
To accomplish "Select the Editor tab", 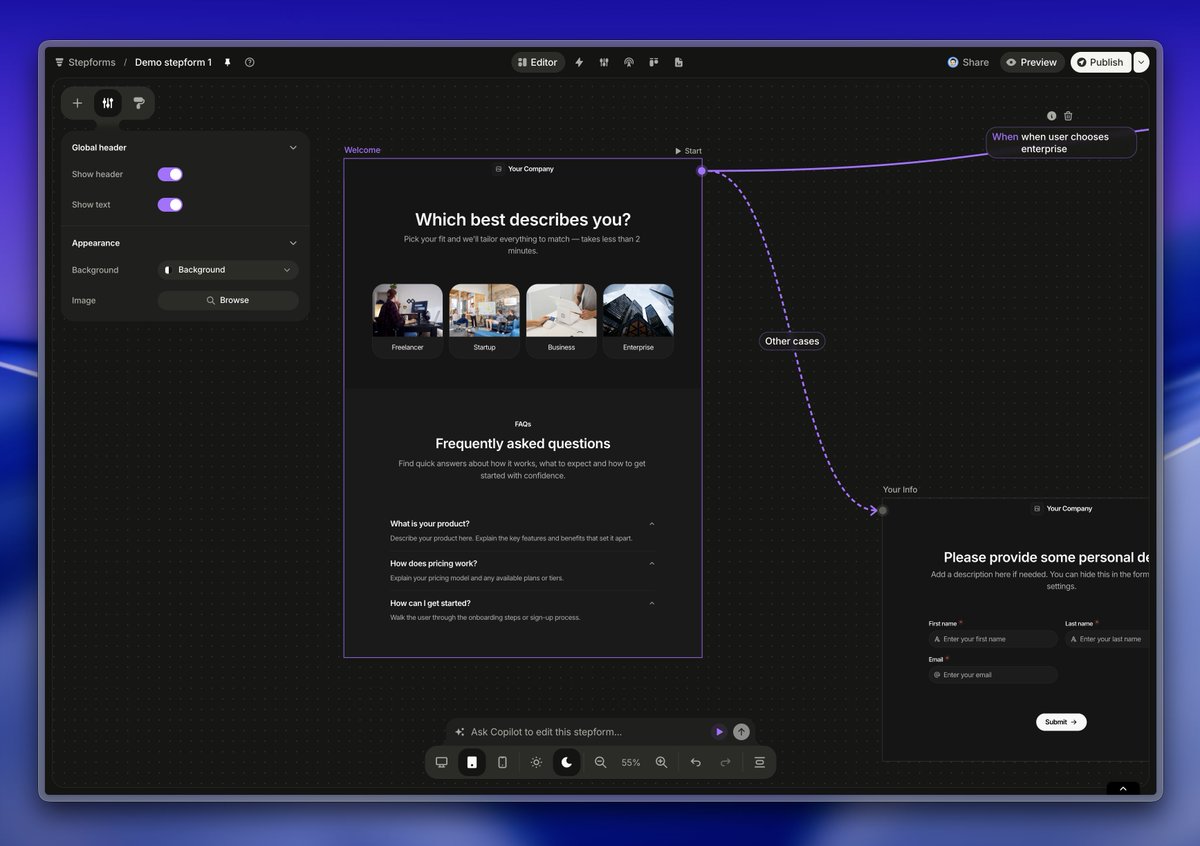I will [x=538, y=62].
